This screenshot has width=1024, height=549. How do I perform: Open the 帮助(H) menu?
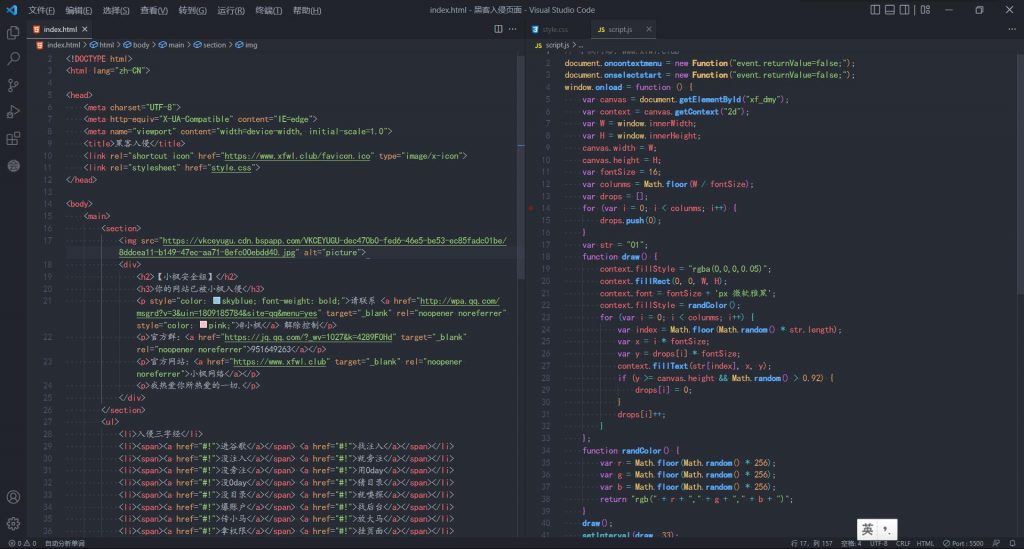point(306,10)
